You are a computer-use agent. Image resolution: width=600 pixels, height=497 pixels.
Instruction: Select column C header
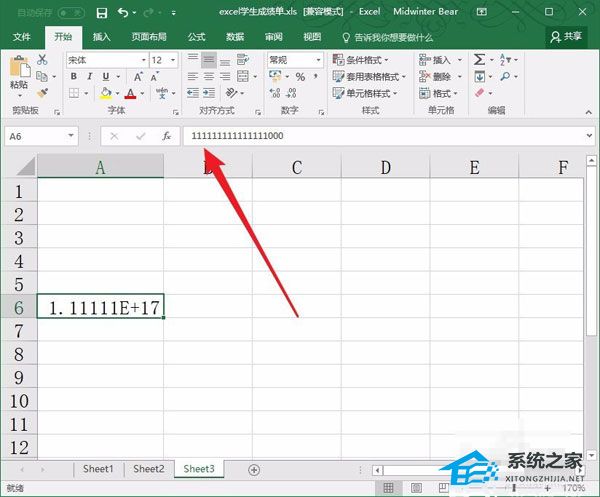pos(297,167)
